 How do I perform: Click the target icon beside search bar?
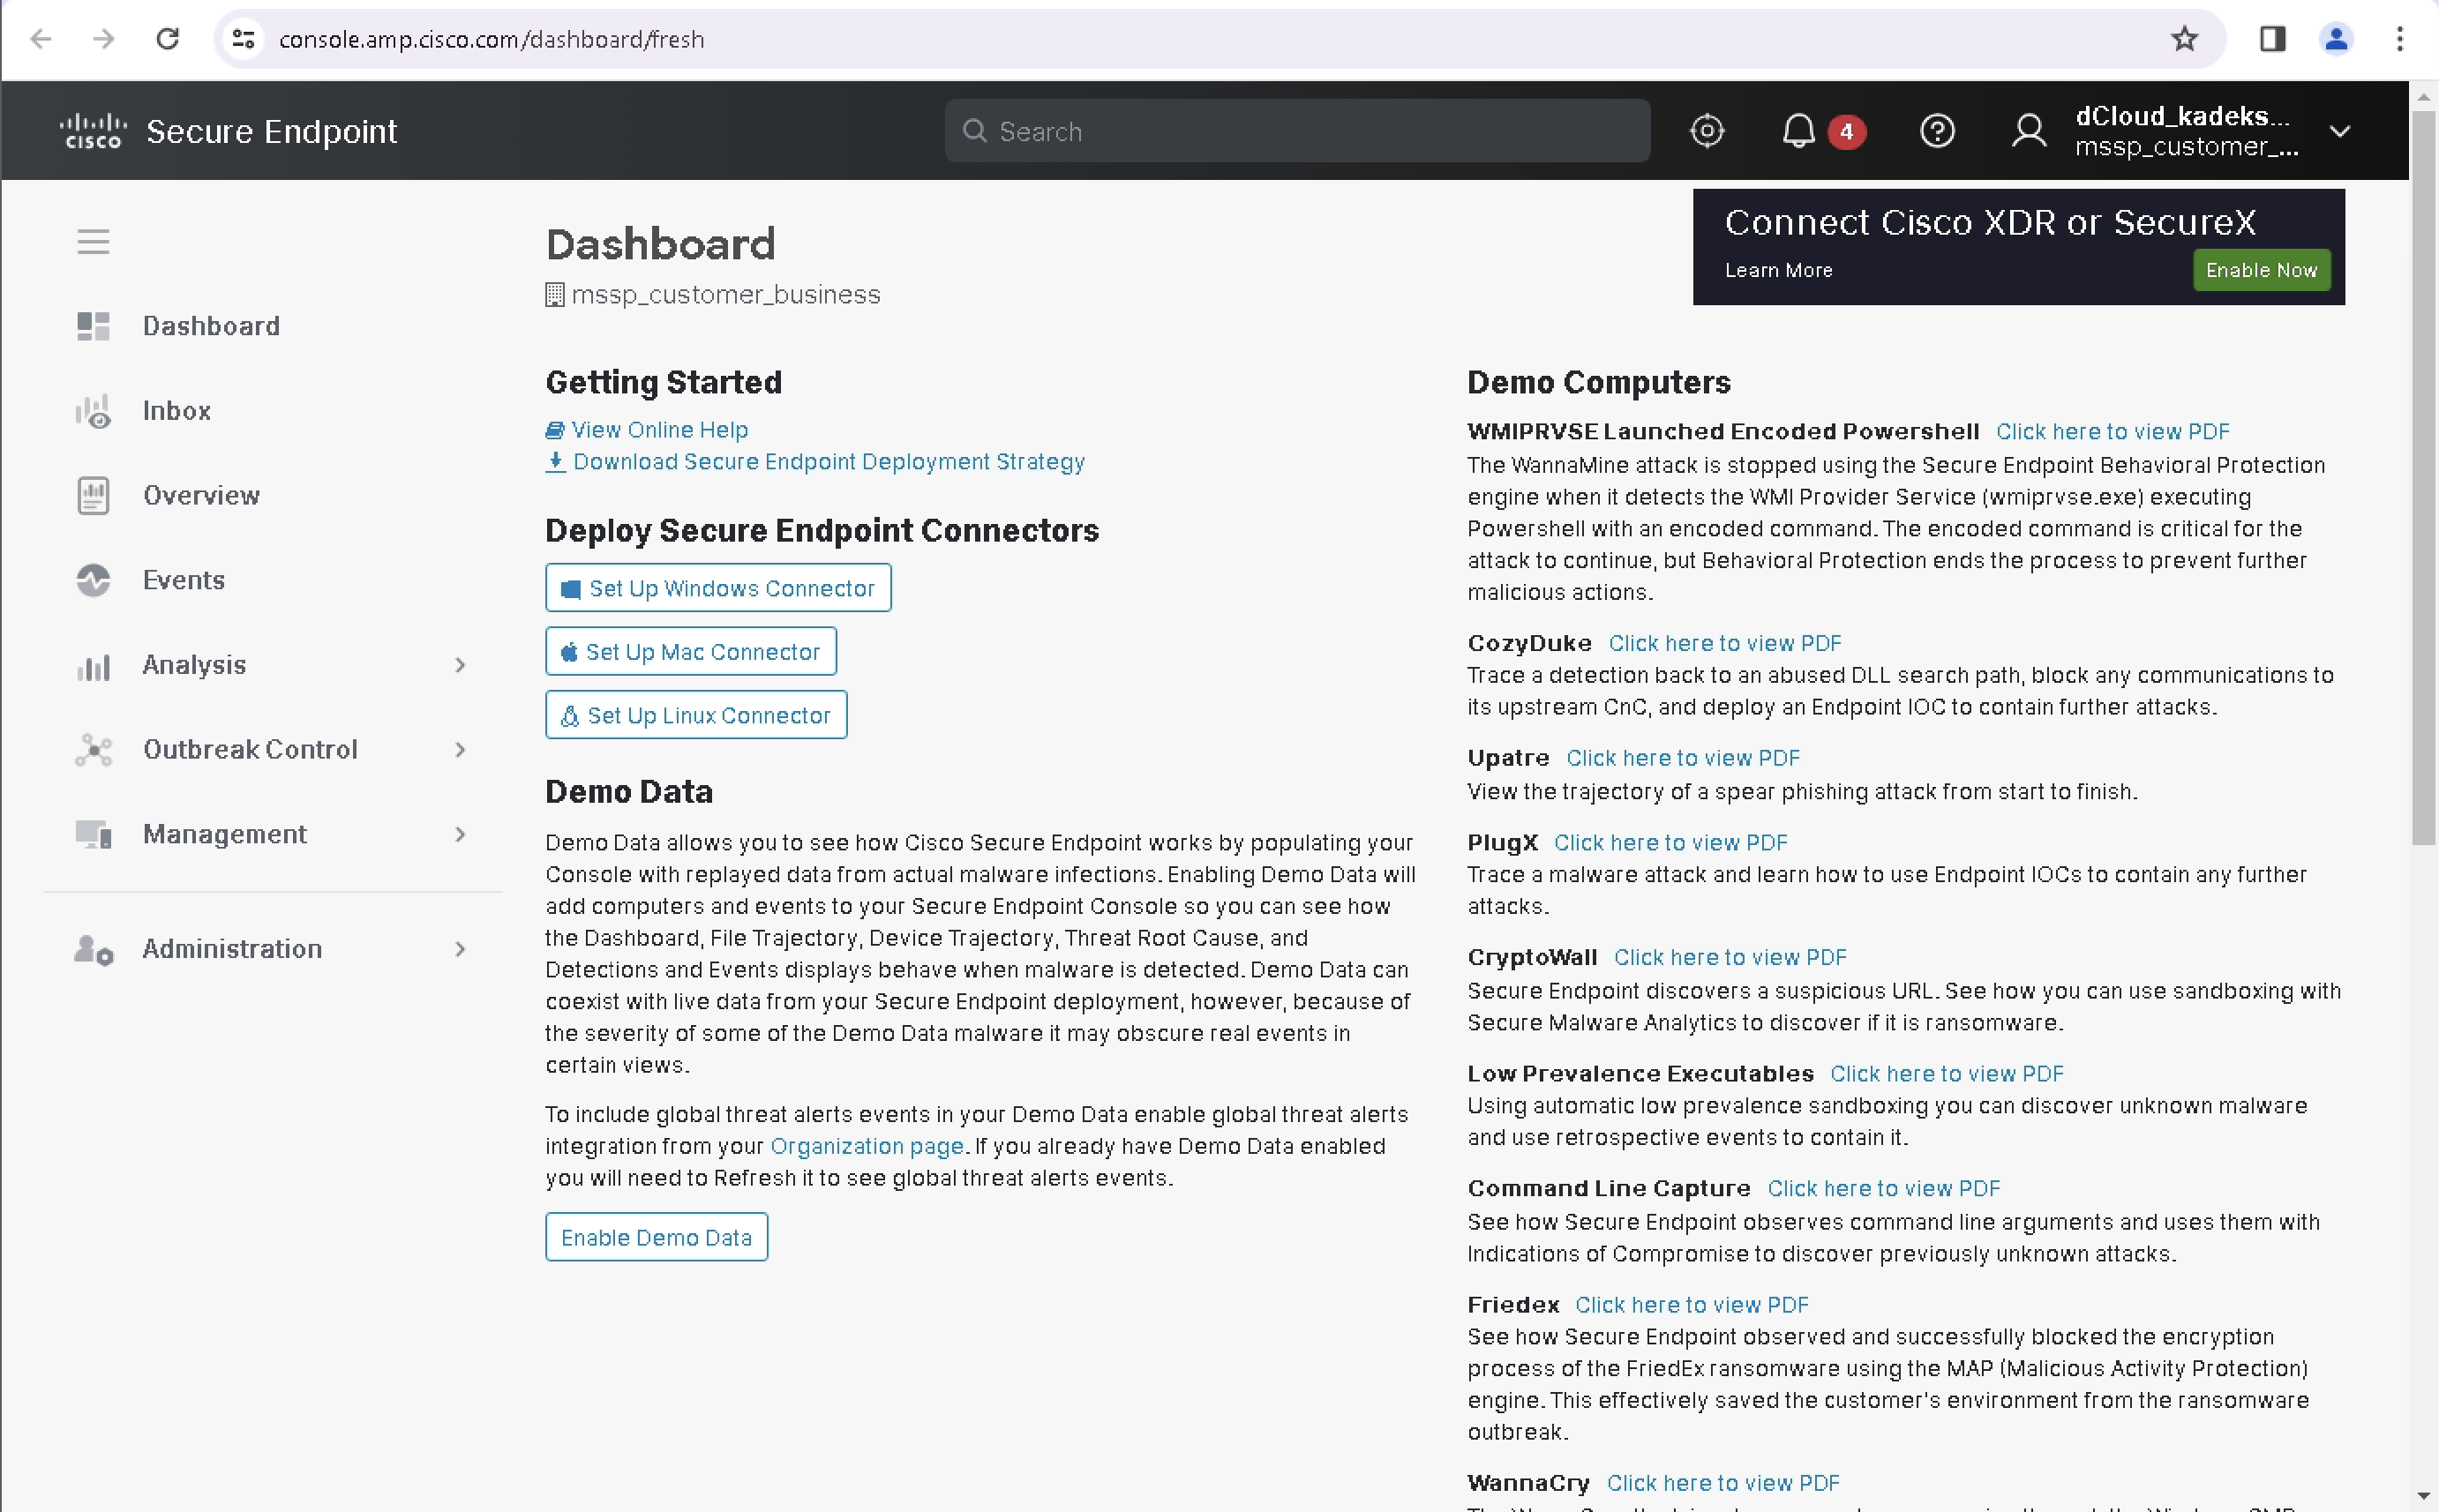coord(1707,131)
